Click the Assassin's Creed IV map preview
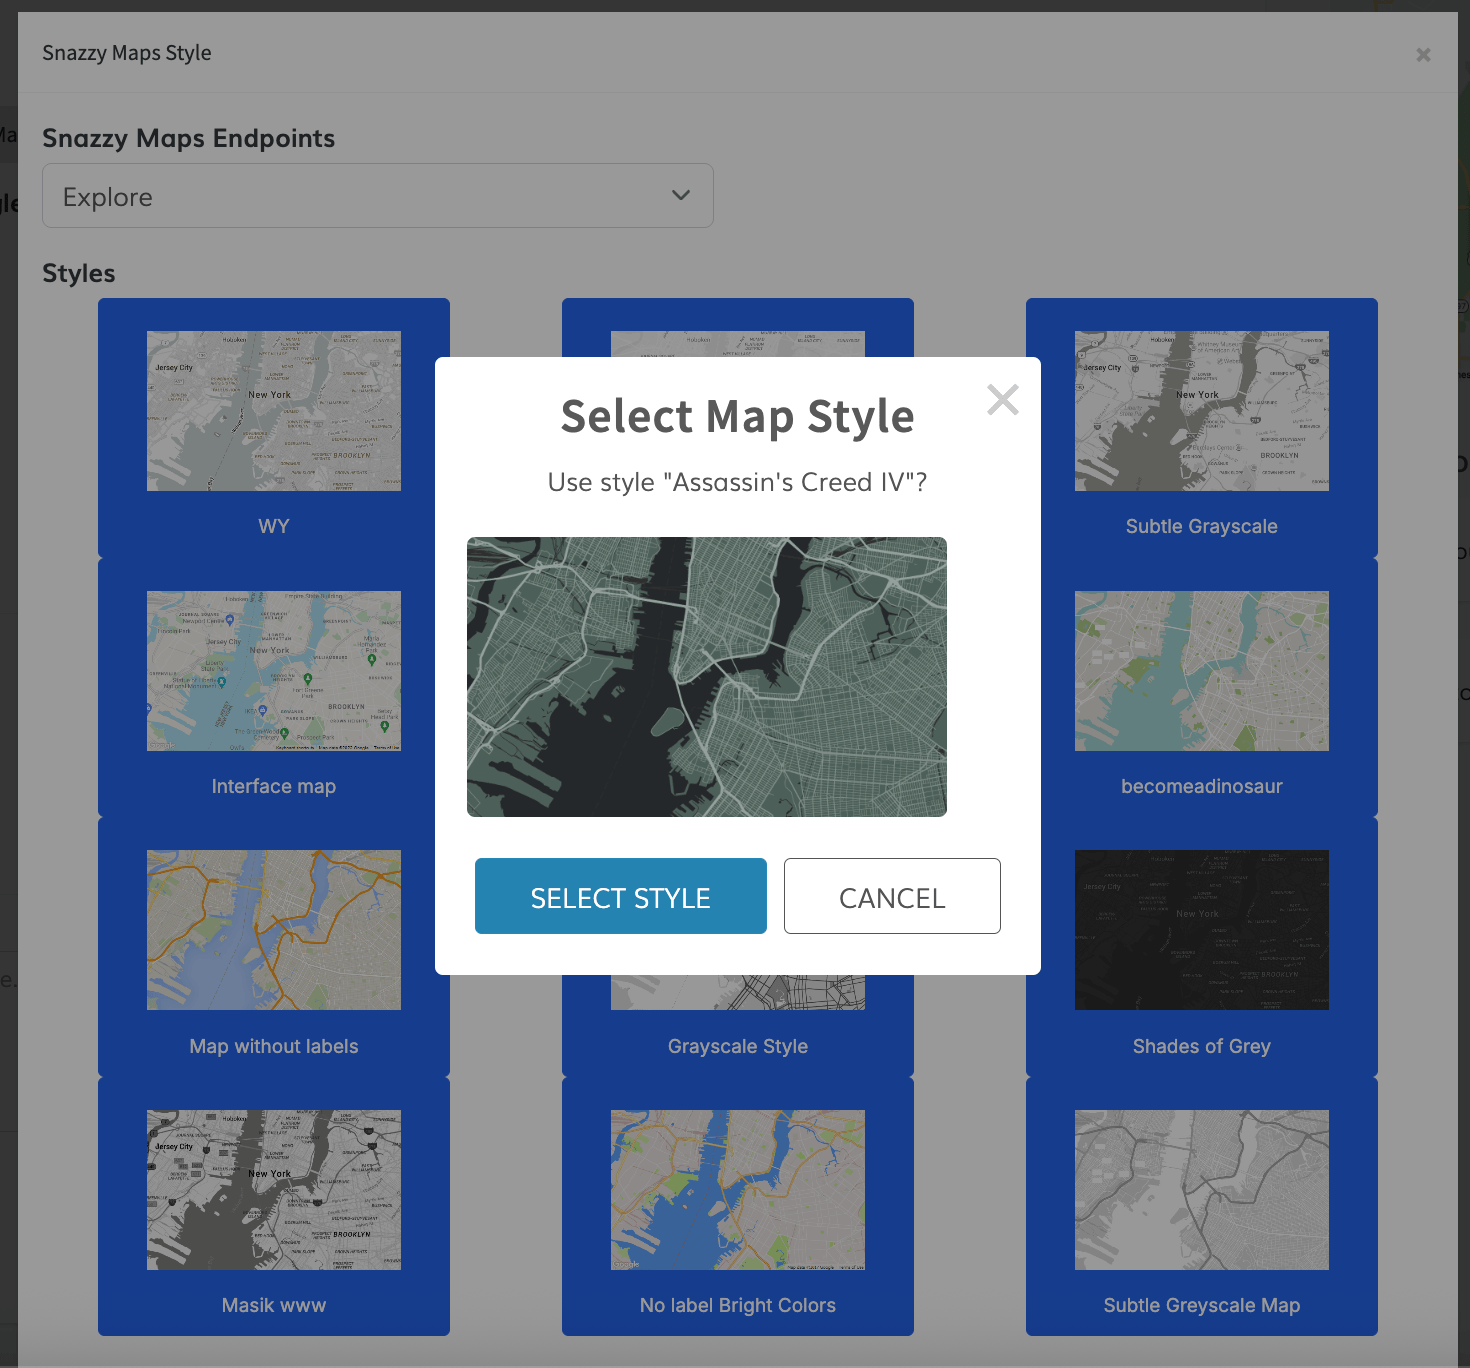Image resolution: width=1470 pixels, height=1368 pixels. [706, 677]
